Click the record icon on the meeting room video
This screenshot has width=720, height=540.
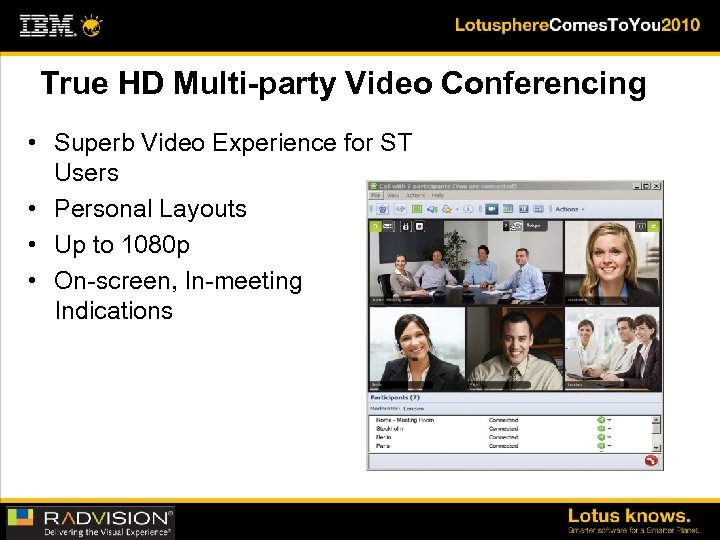pos(419,226)
